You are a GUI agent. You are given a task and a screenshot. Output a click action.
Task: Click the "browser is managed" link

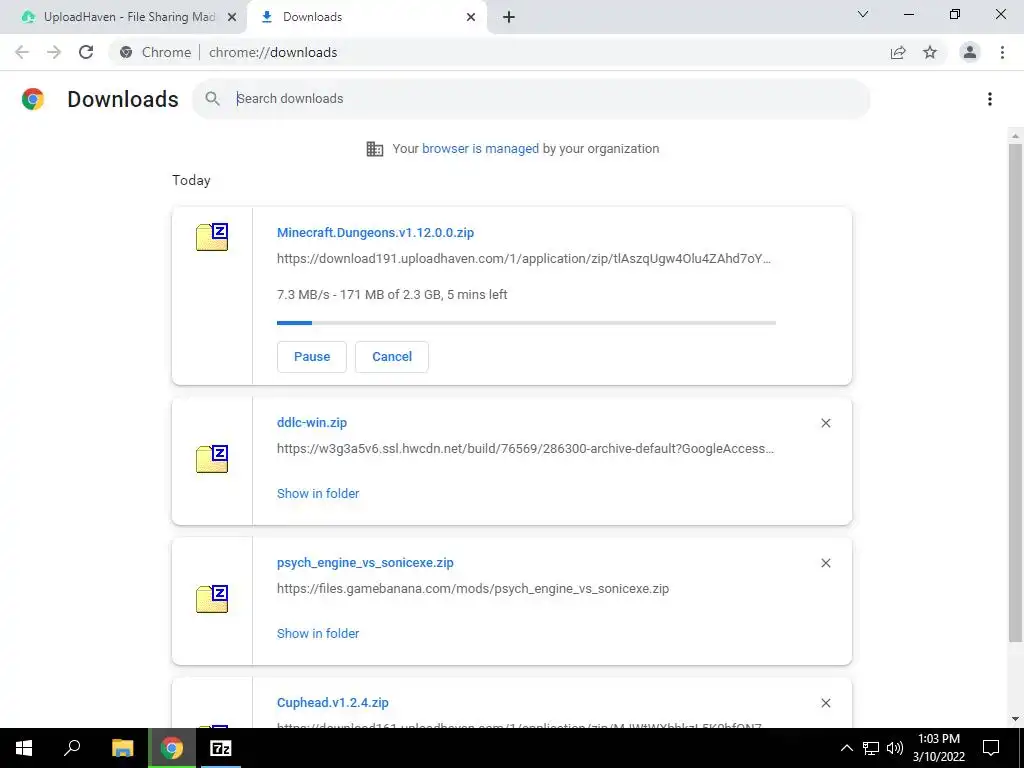click(480, 149)
